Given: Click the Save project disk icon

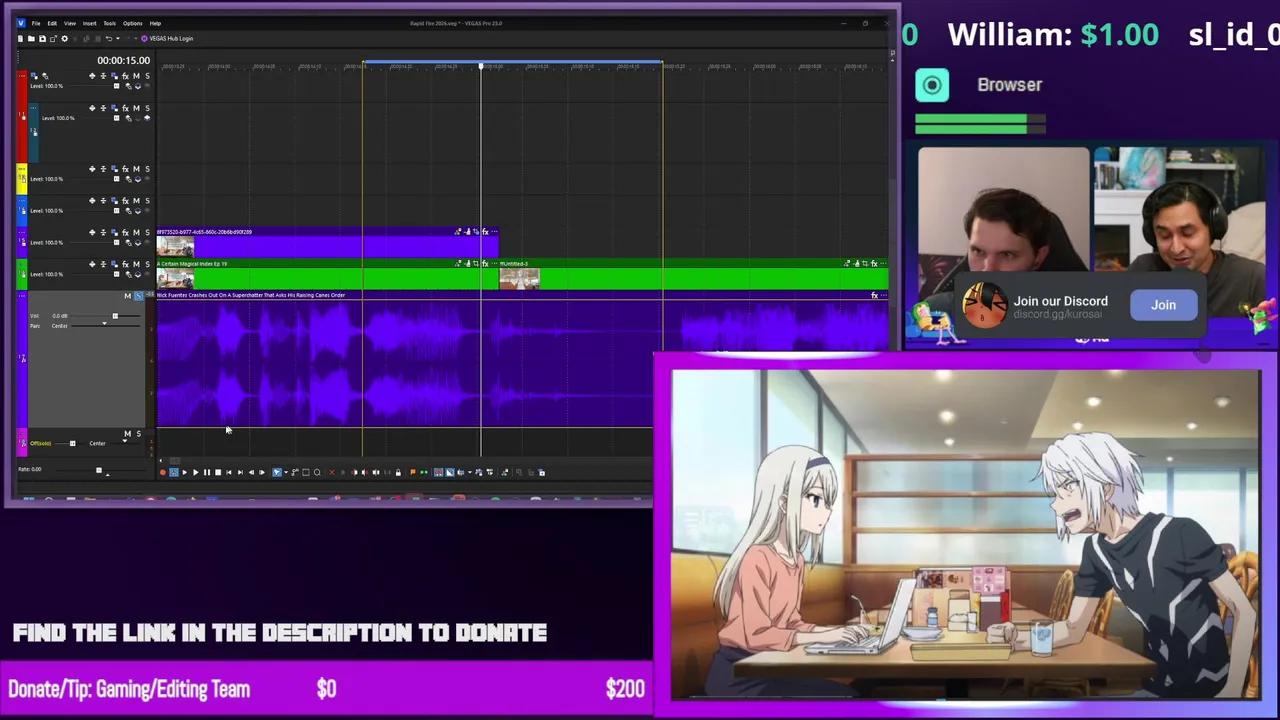Looking at the screenshot, I should pos(42,39).
